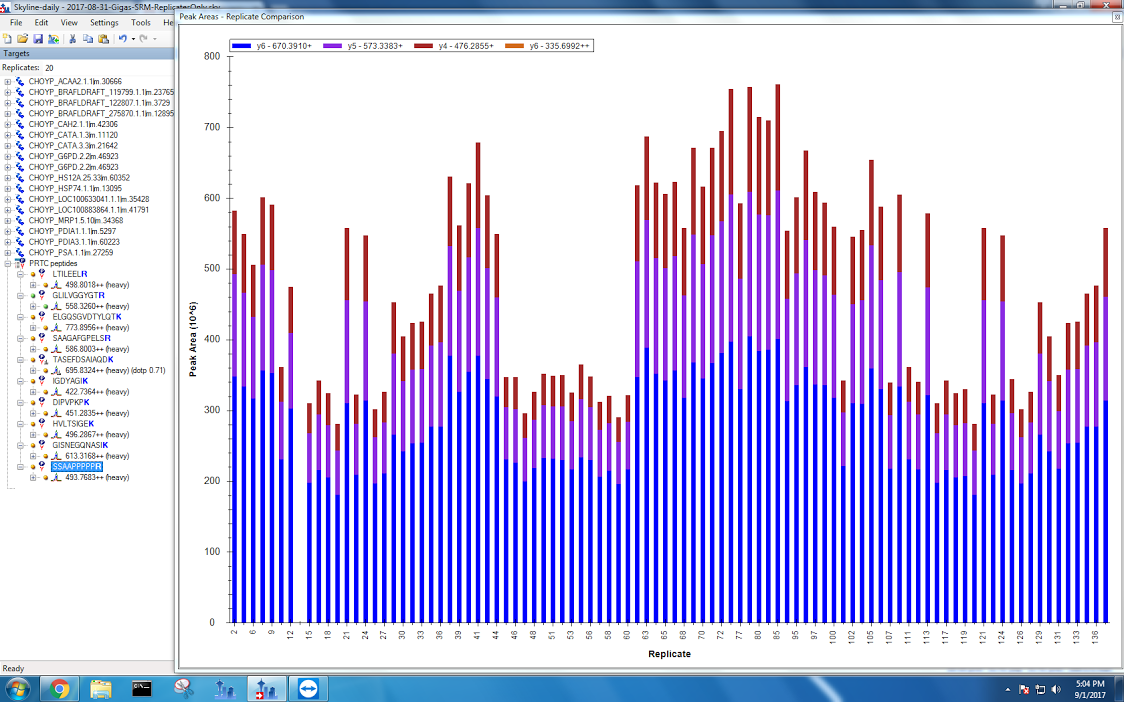Open the undo history dropdown arrow
Image resolution: width=1124 pixels, height=702 pixels.
(x=131, y=38)
